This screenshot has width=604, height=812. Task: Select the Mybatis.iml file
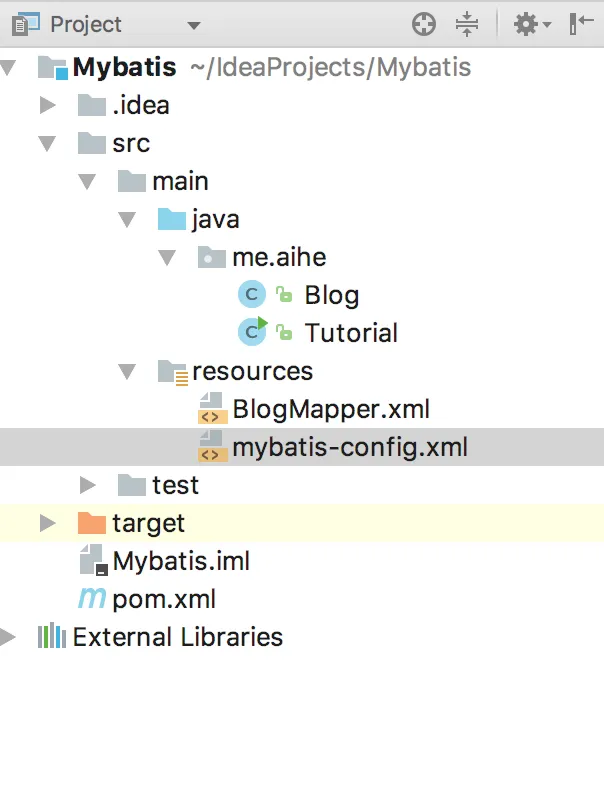tap(181, 561)
